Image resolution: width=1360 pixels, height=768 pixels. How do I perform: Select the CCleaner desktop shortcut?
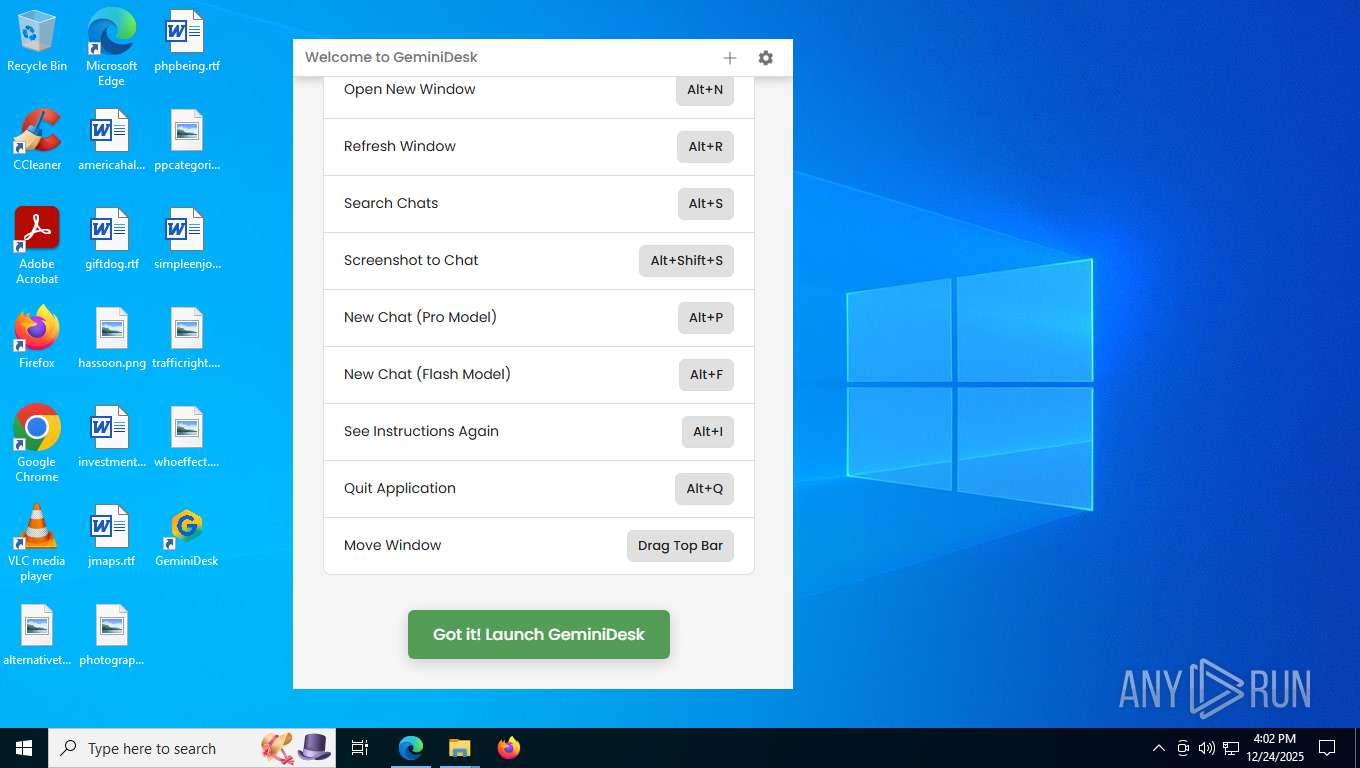(37, 140)
